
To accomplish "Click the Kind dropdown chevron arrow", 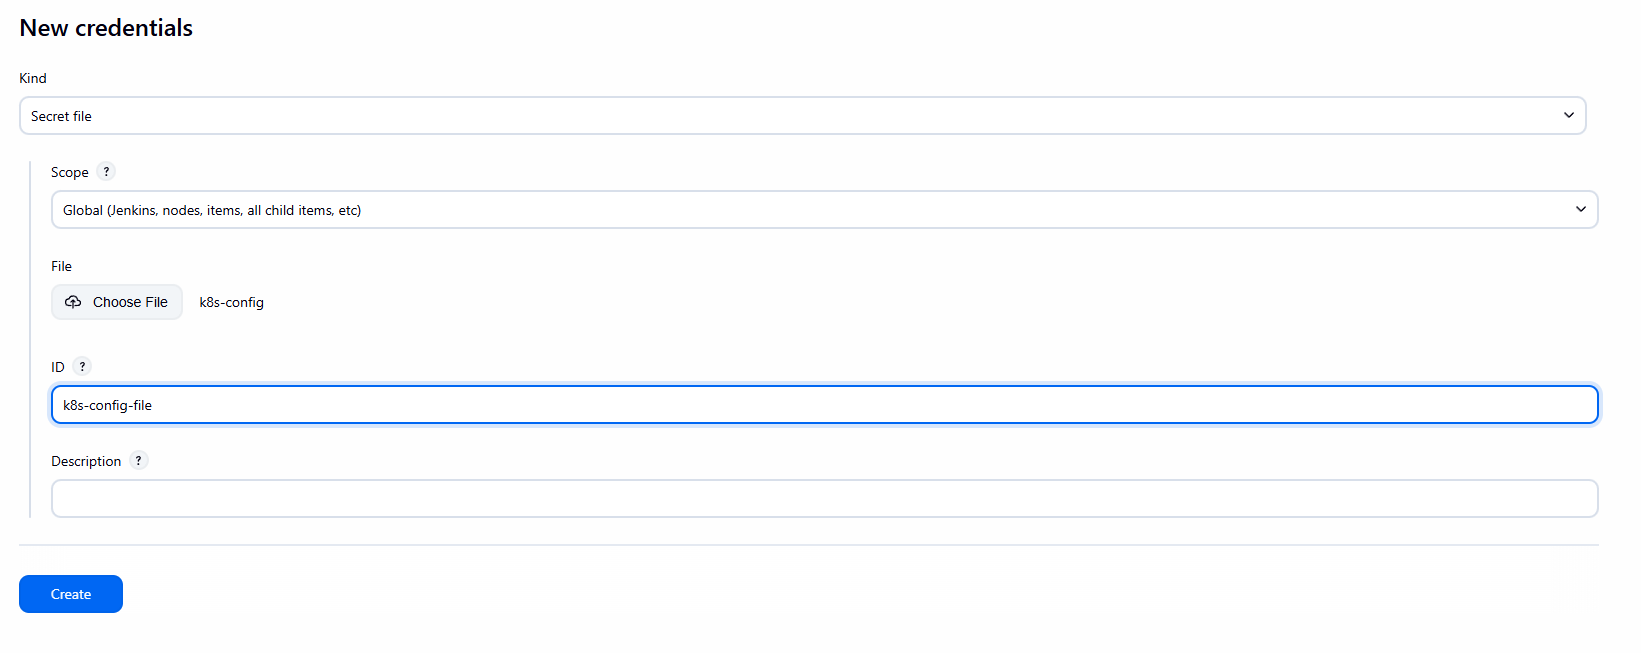I will [x=1568, y=116].
